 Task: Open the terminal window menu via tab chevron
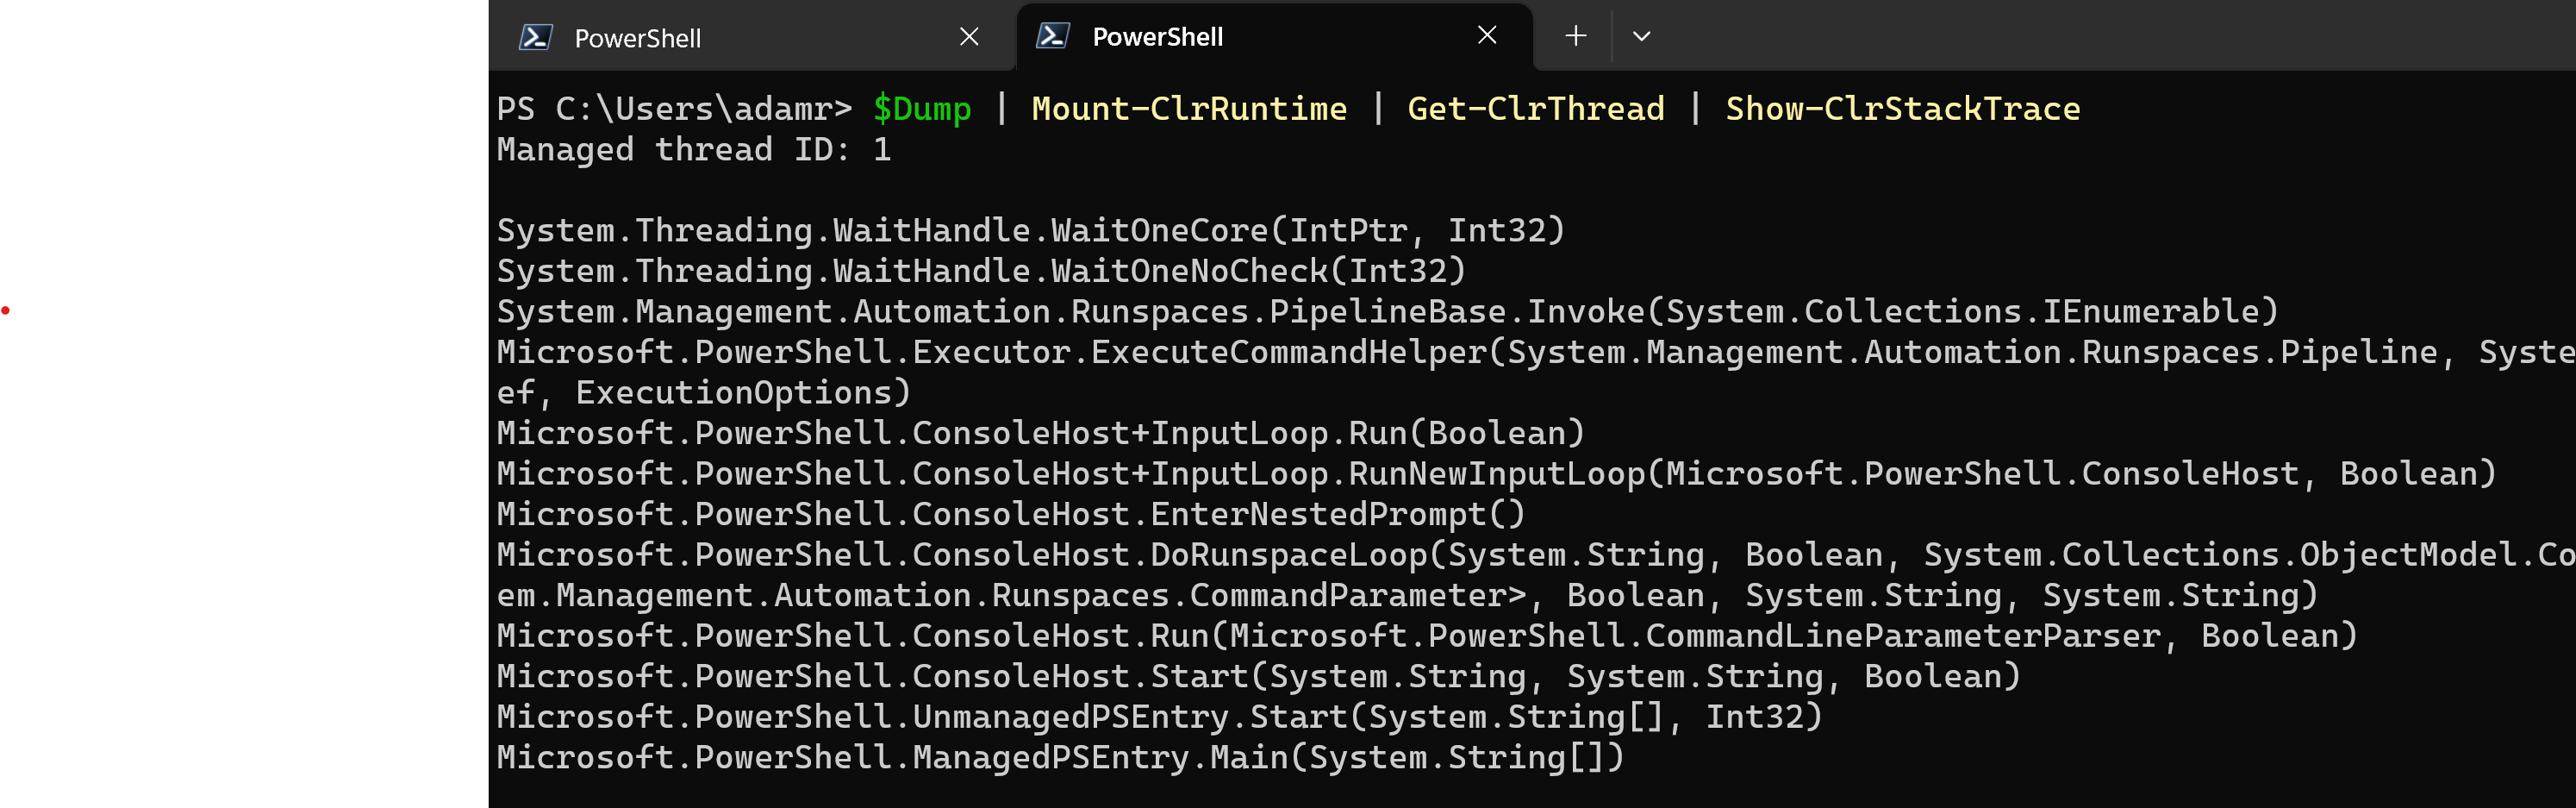[x=1641, y=36]
